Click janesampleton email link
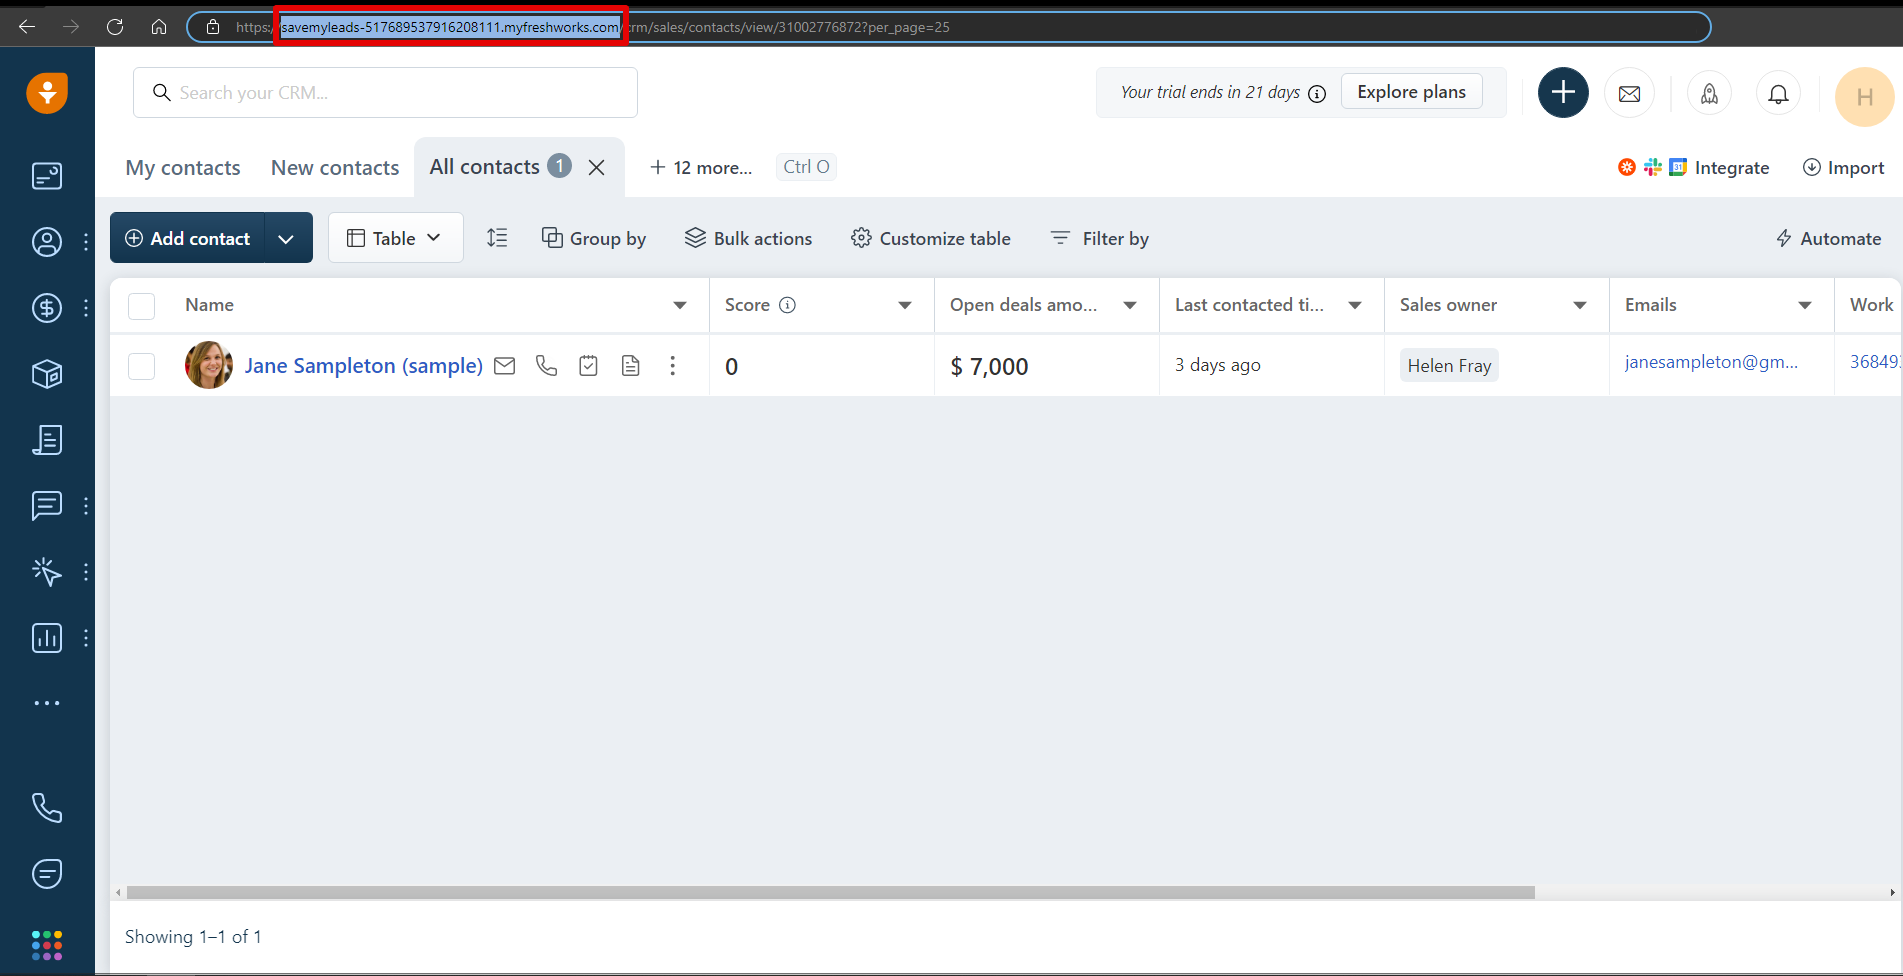This screenshot has width=1903, height=976. click(1711, 362)
